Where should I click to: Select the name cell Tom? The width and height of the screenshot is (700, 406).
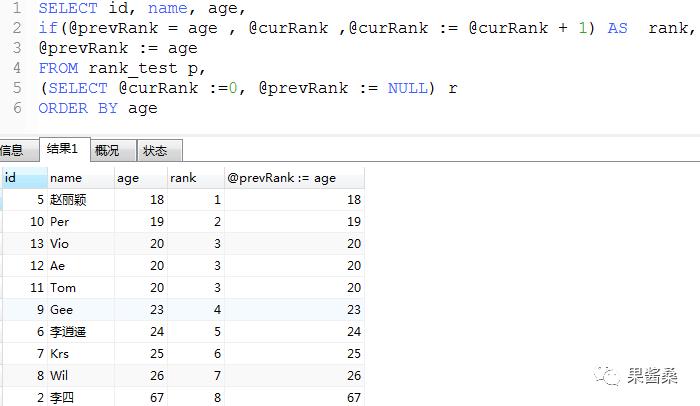pos(81,288)
